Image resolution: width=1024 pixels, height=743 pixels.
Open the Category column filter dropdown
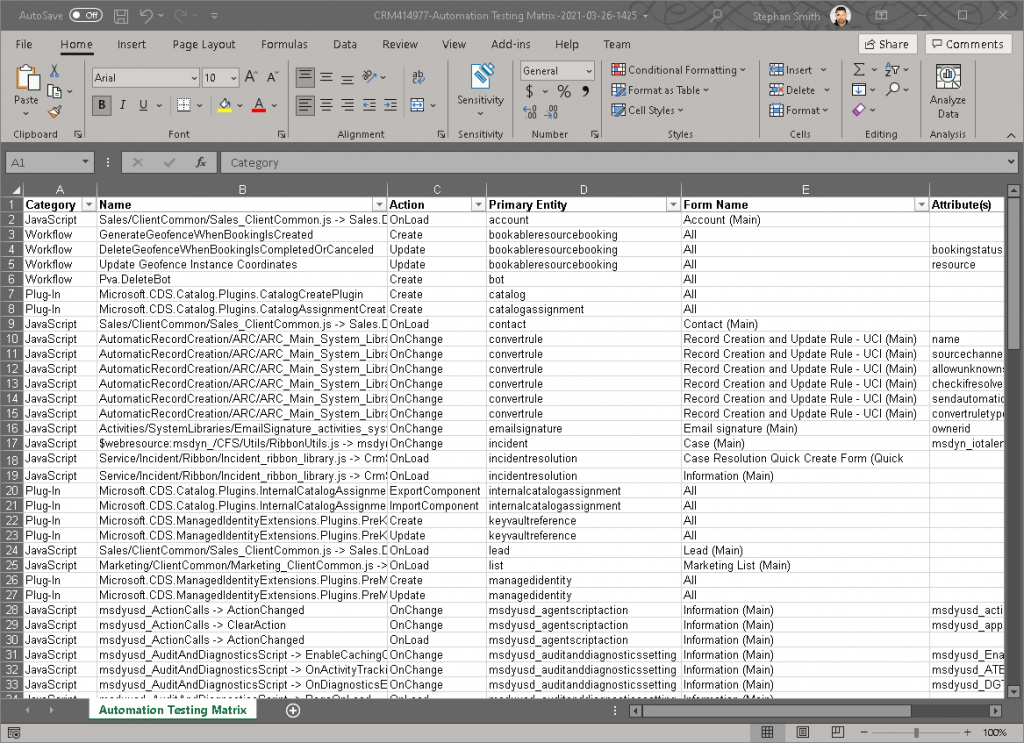point(88,204)
